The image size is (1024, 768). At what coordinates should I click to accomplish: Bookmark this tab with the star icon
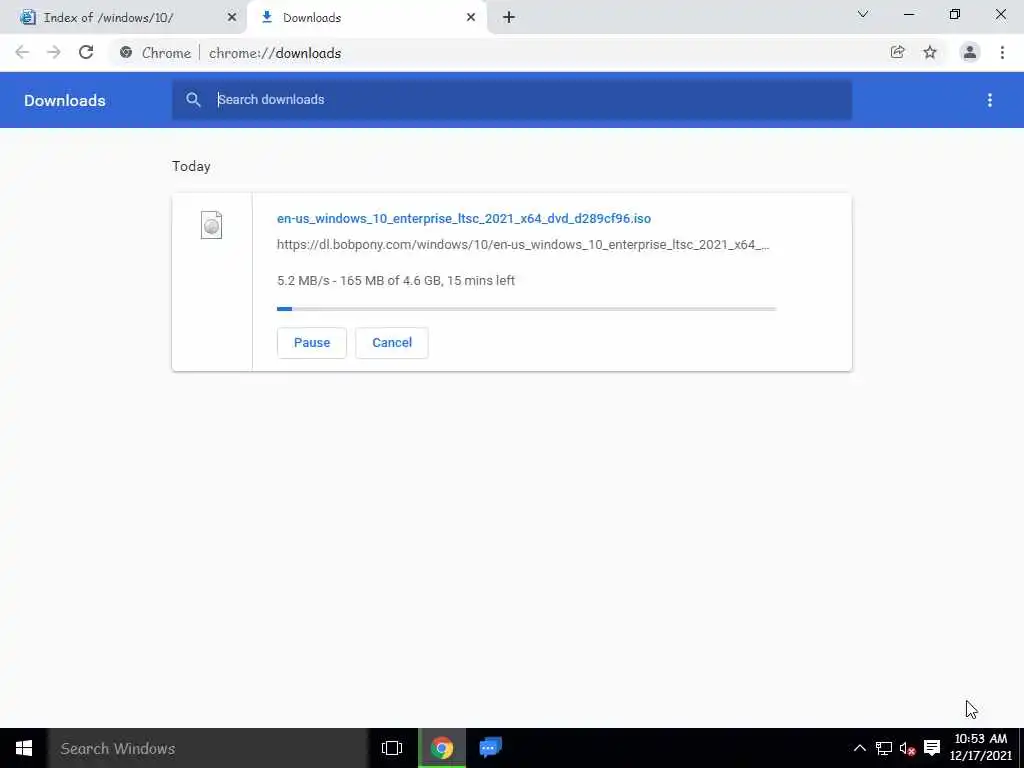930,52
